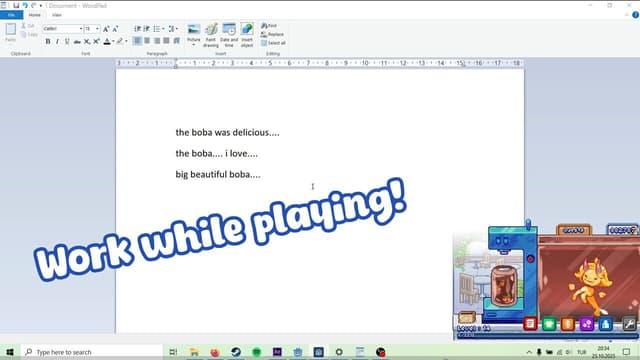The image size is (640, 360).
Task: Click the Select all button
Action: coord(273,43)
